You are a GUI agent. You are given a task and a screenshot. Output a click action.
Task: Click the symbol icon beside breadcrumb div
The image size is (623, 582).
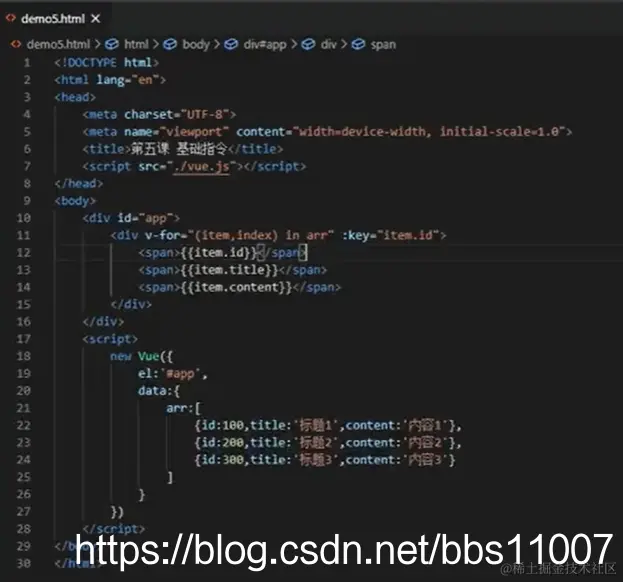coord(308,44)
